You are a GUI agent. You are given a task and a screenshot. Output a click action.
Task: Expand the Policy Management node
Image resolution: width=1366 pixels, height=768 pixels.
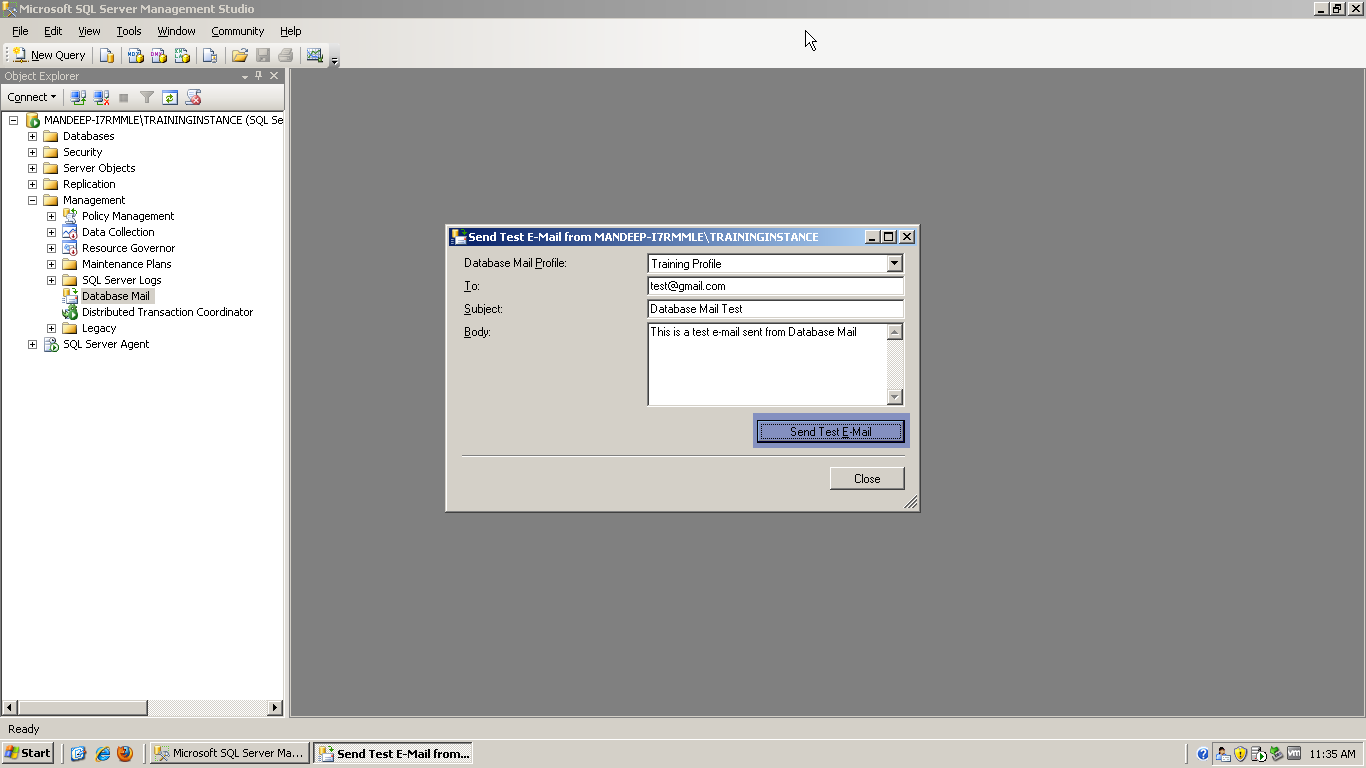pos(51,216)
